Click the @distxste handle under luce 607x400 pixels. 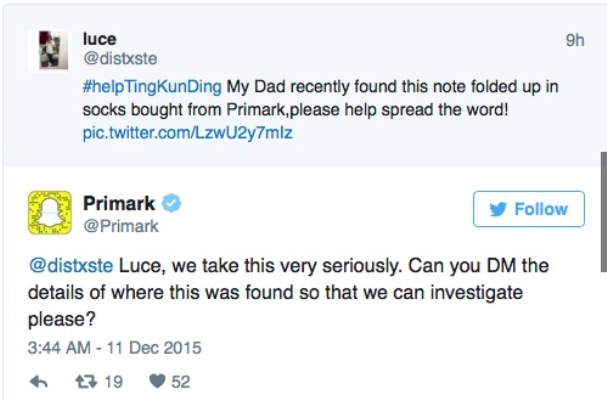coord(119,60)
